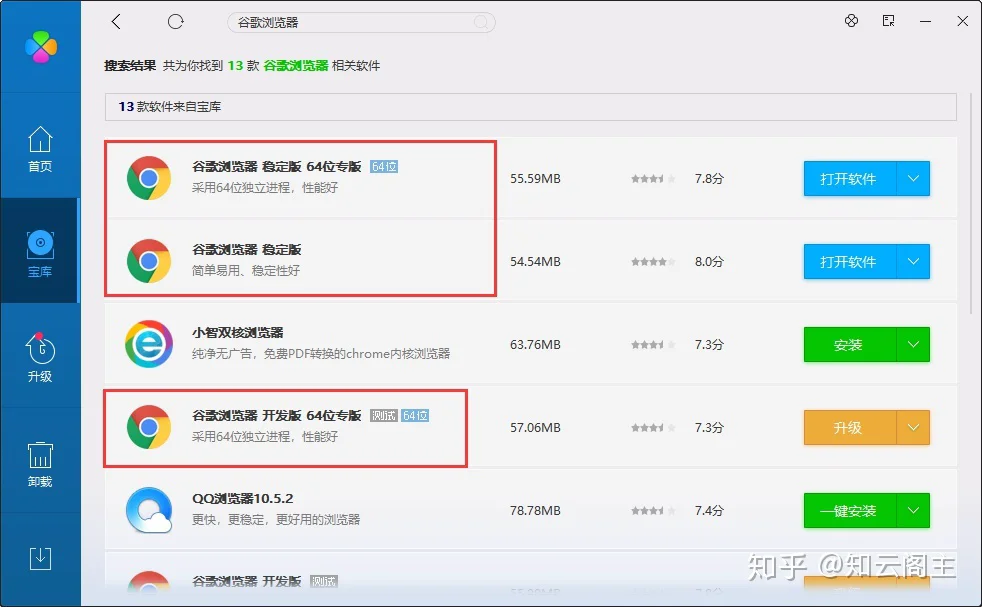Click the mini-mode icon beside minimize
982x607 pixels.
(x=888, y=21)
